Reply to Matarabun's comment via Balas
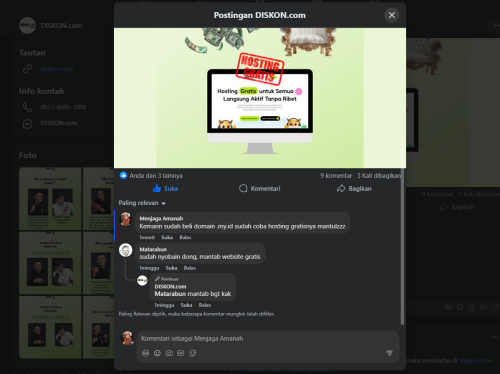The width and height of the screenshot is (500, 374). tap(190, 268)
